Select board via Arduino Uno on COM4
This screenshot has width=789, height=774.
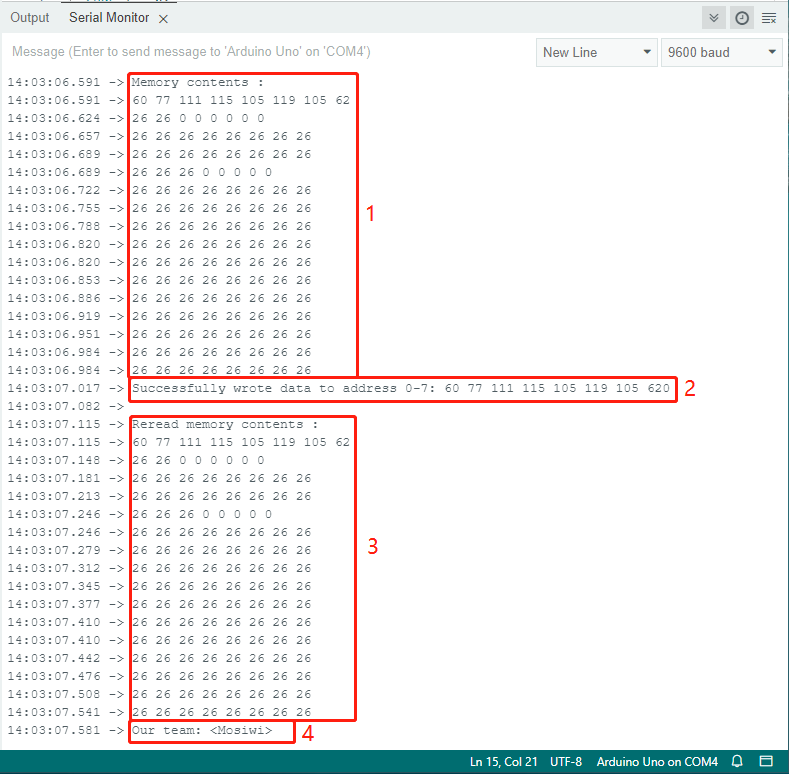(x=657, y=761)
